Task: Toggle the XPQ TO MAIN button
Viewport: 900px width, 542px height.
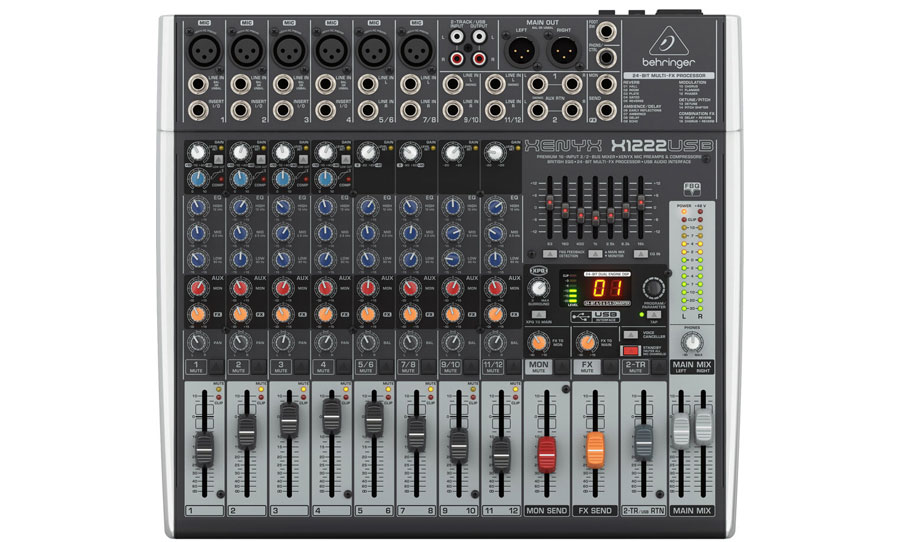Action: 538,314
